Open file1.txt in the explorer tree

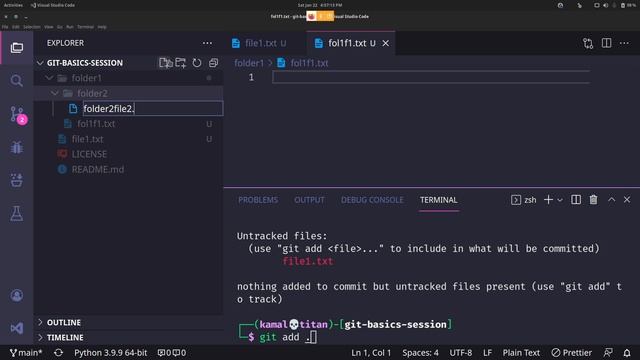87,139
